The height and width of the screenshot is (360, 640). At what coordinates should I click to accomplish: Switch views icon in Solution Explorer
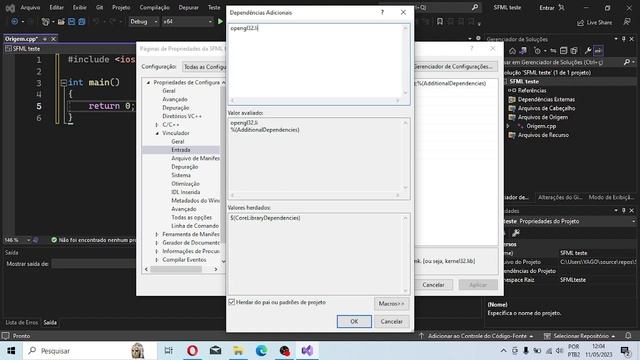(523, 51)
